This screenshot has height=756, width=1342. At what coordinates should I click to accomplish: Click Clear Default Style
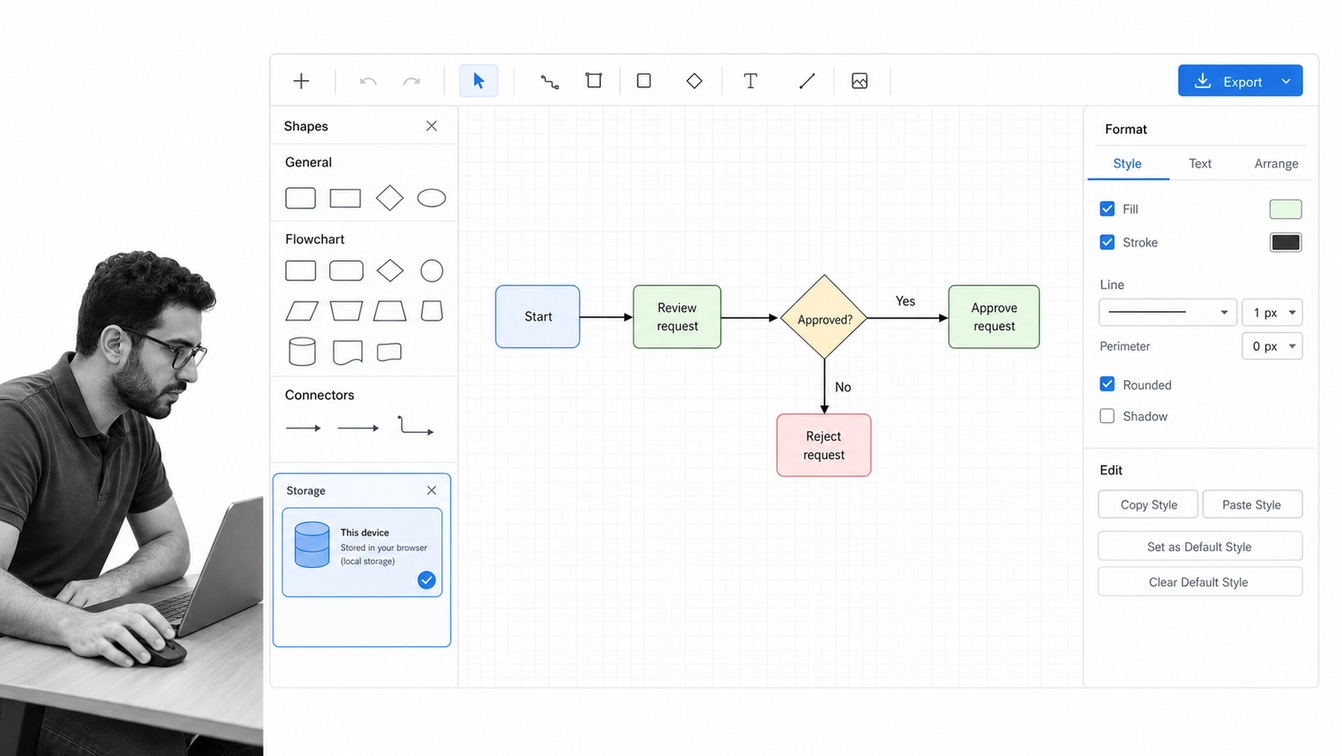point(1200,582)
